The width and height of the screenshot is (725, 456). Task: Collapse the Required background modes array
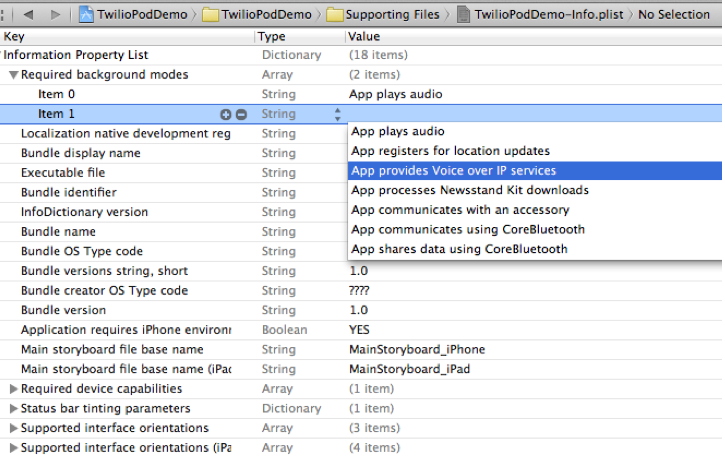pos(13,75)
